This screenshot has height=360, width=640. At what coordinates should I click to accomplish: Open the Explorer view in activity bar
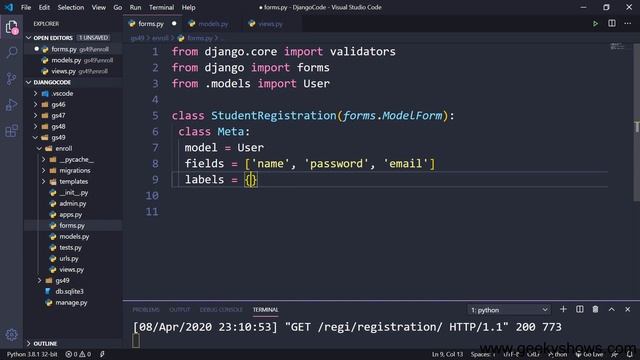pyautogui.click(x=11, y=27)
